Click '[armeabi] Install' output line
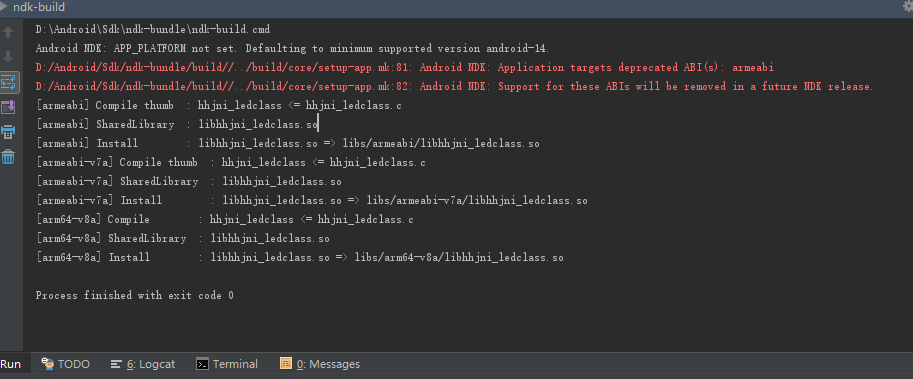 (x=288, y=143)
